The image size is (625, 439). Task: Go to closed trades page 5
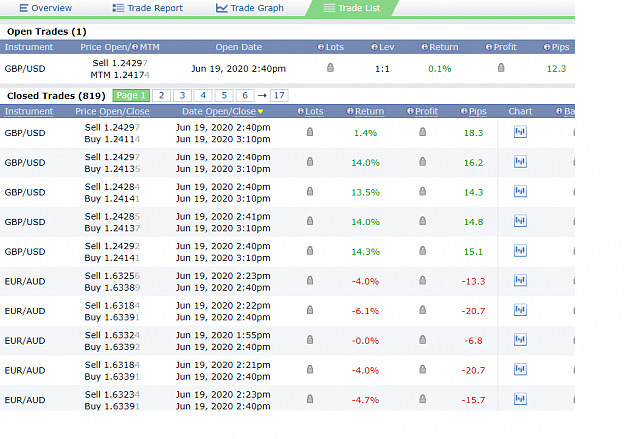[224, 96]
